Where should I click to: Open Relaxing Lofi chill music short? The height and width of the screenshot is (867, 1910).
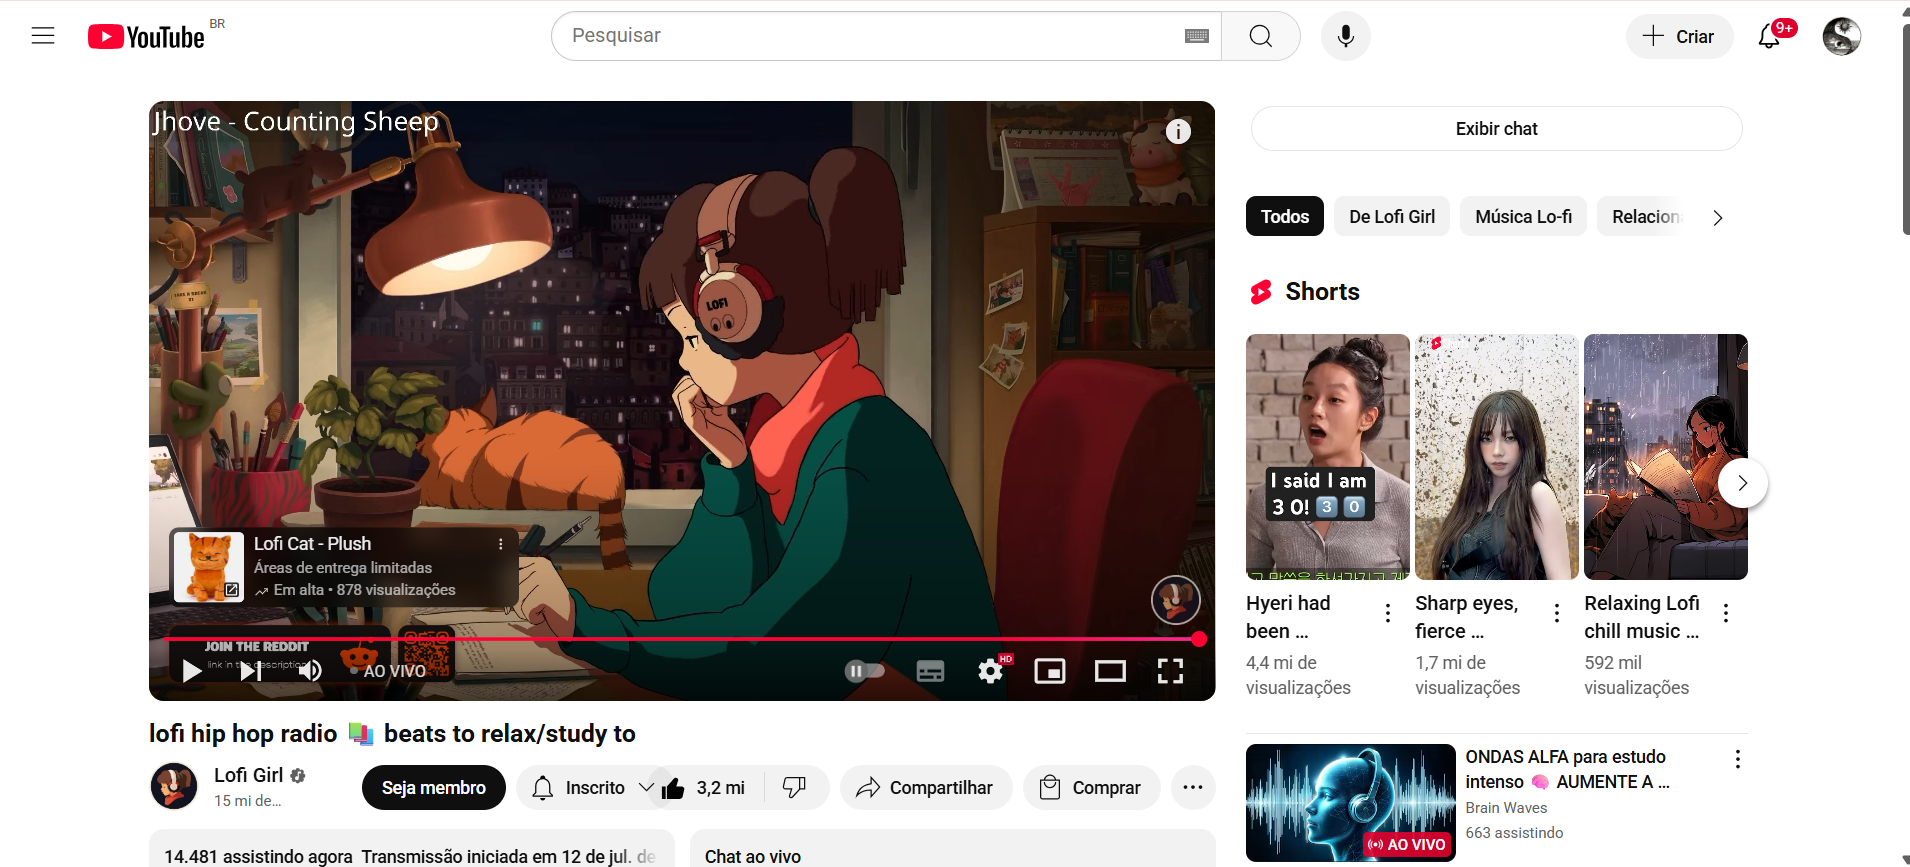[x=1665, y=457]
